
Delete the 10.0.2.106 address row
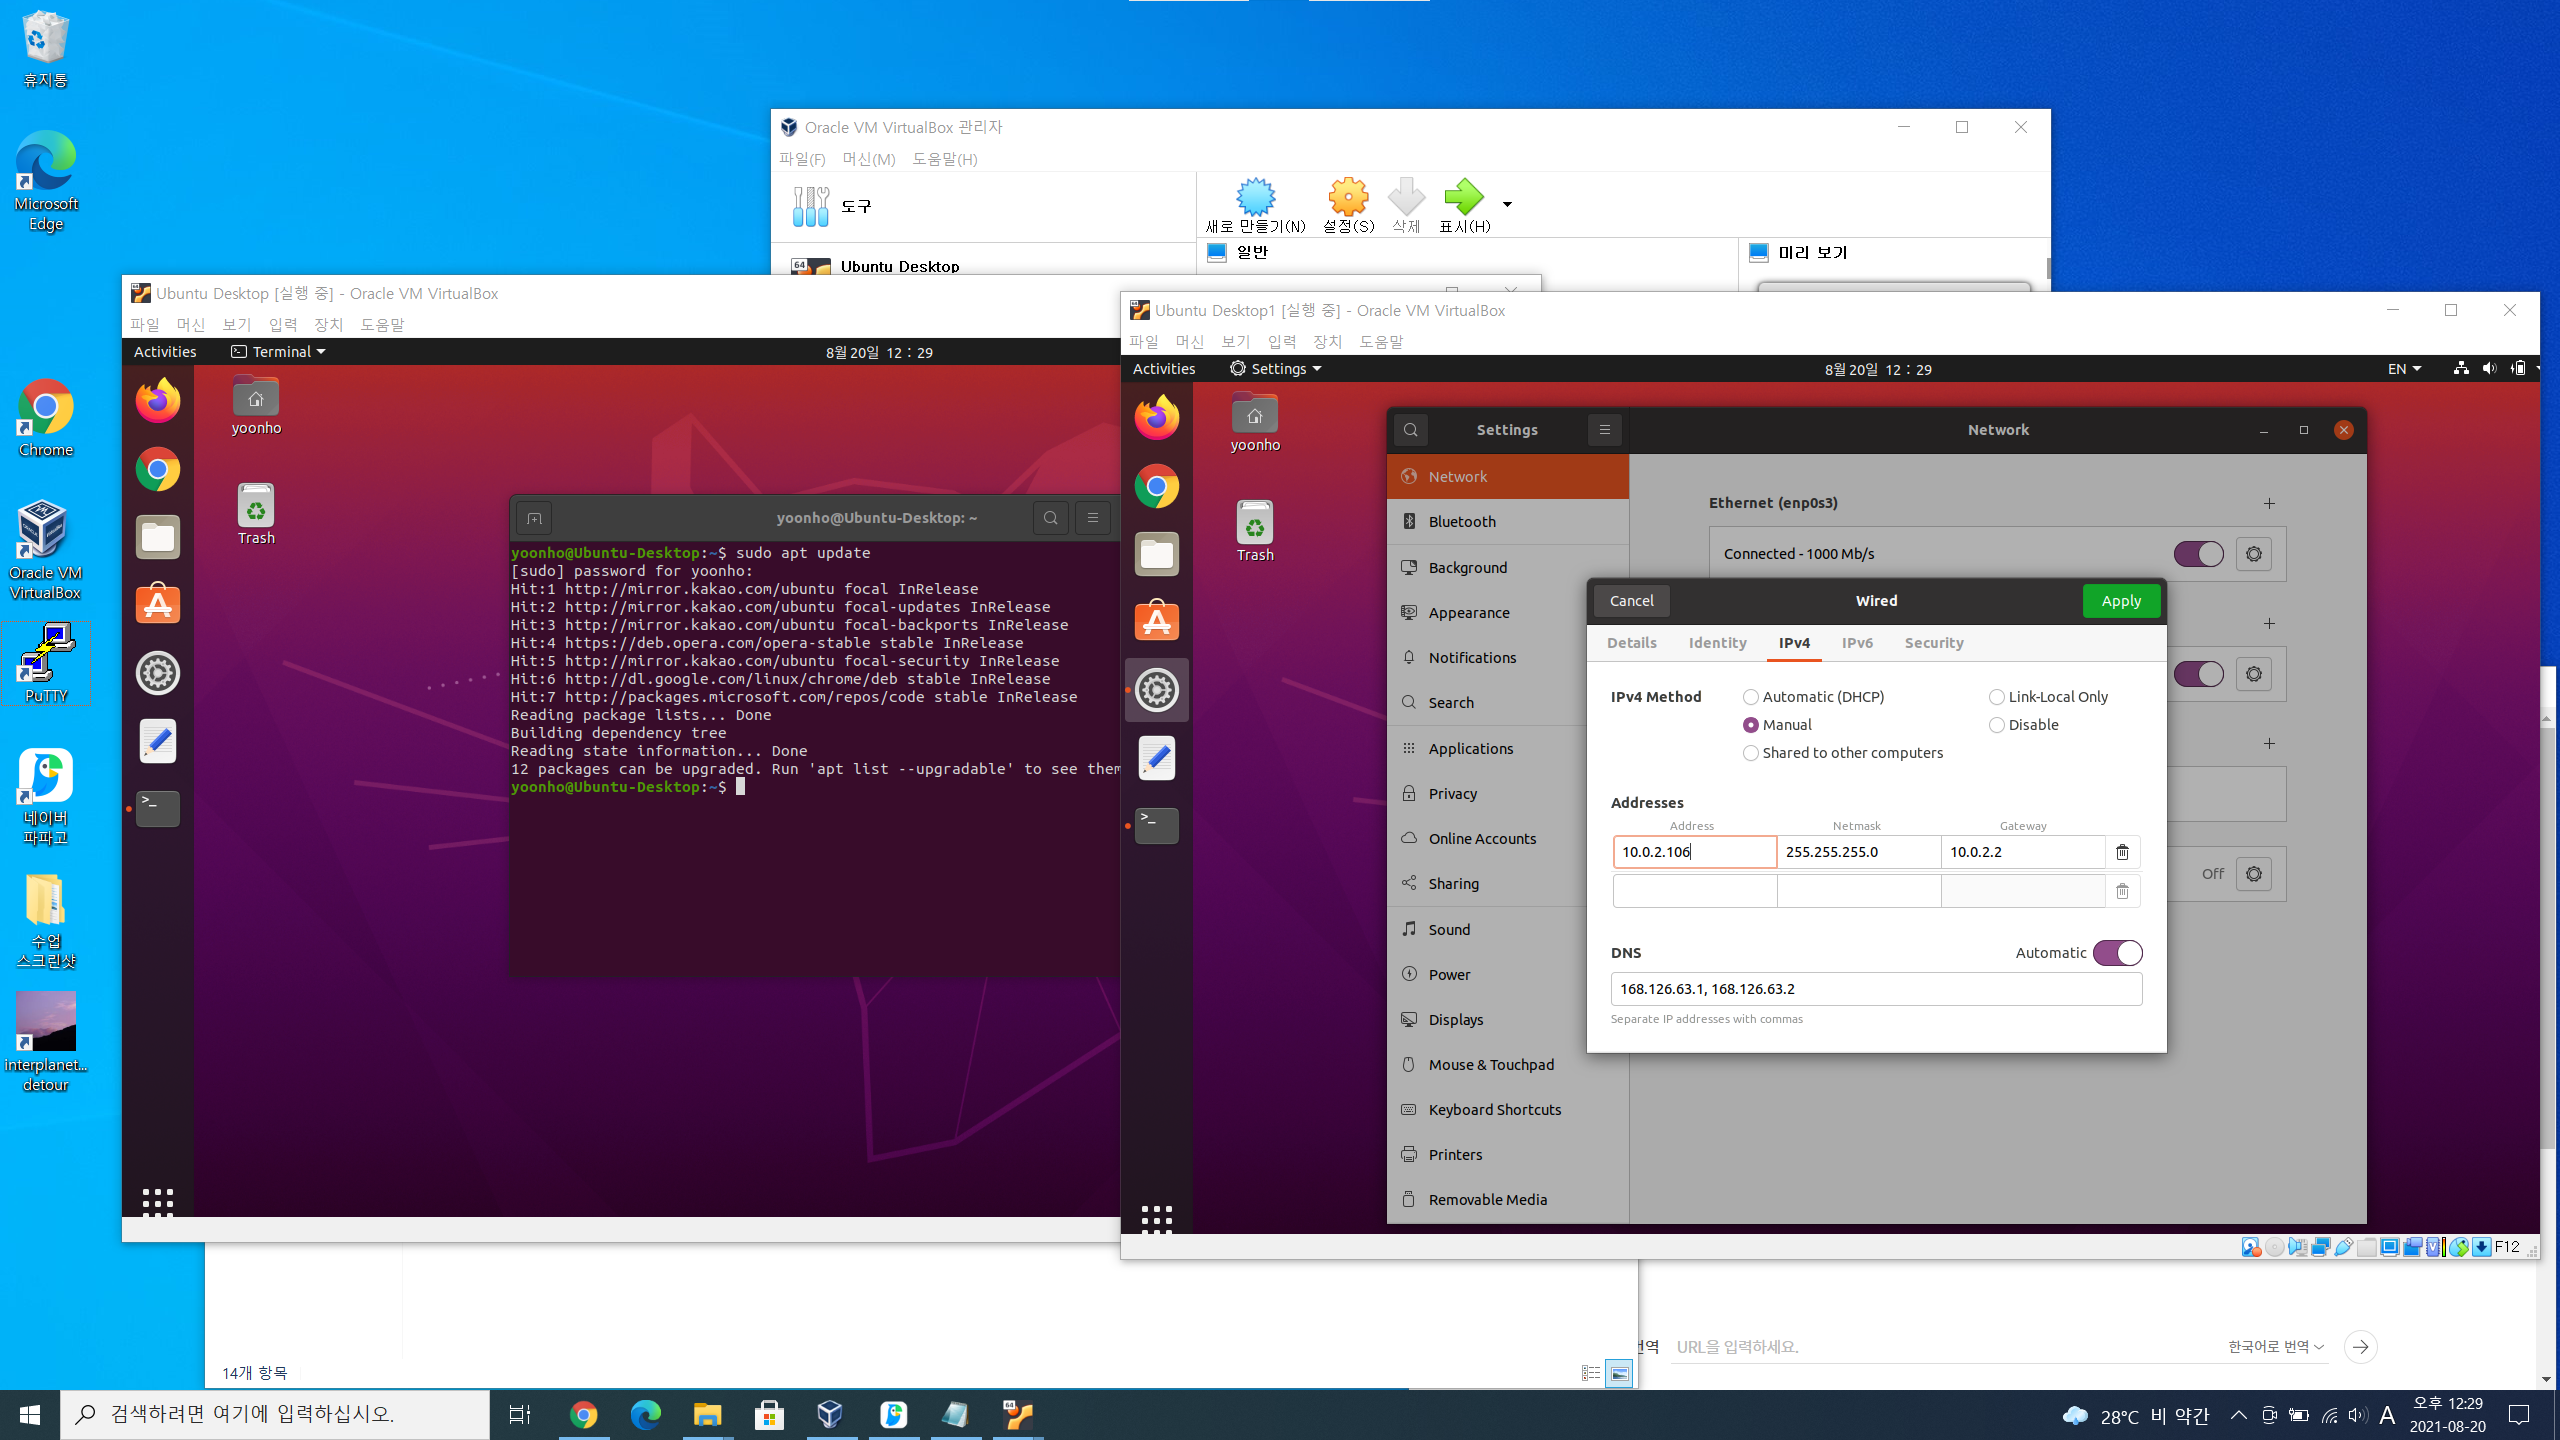2122,852
